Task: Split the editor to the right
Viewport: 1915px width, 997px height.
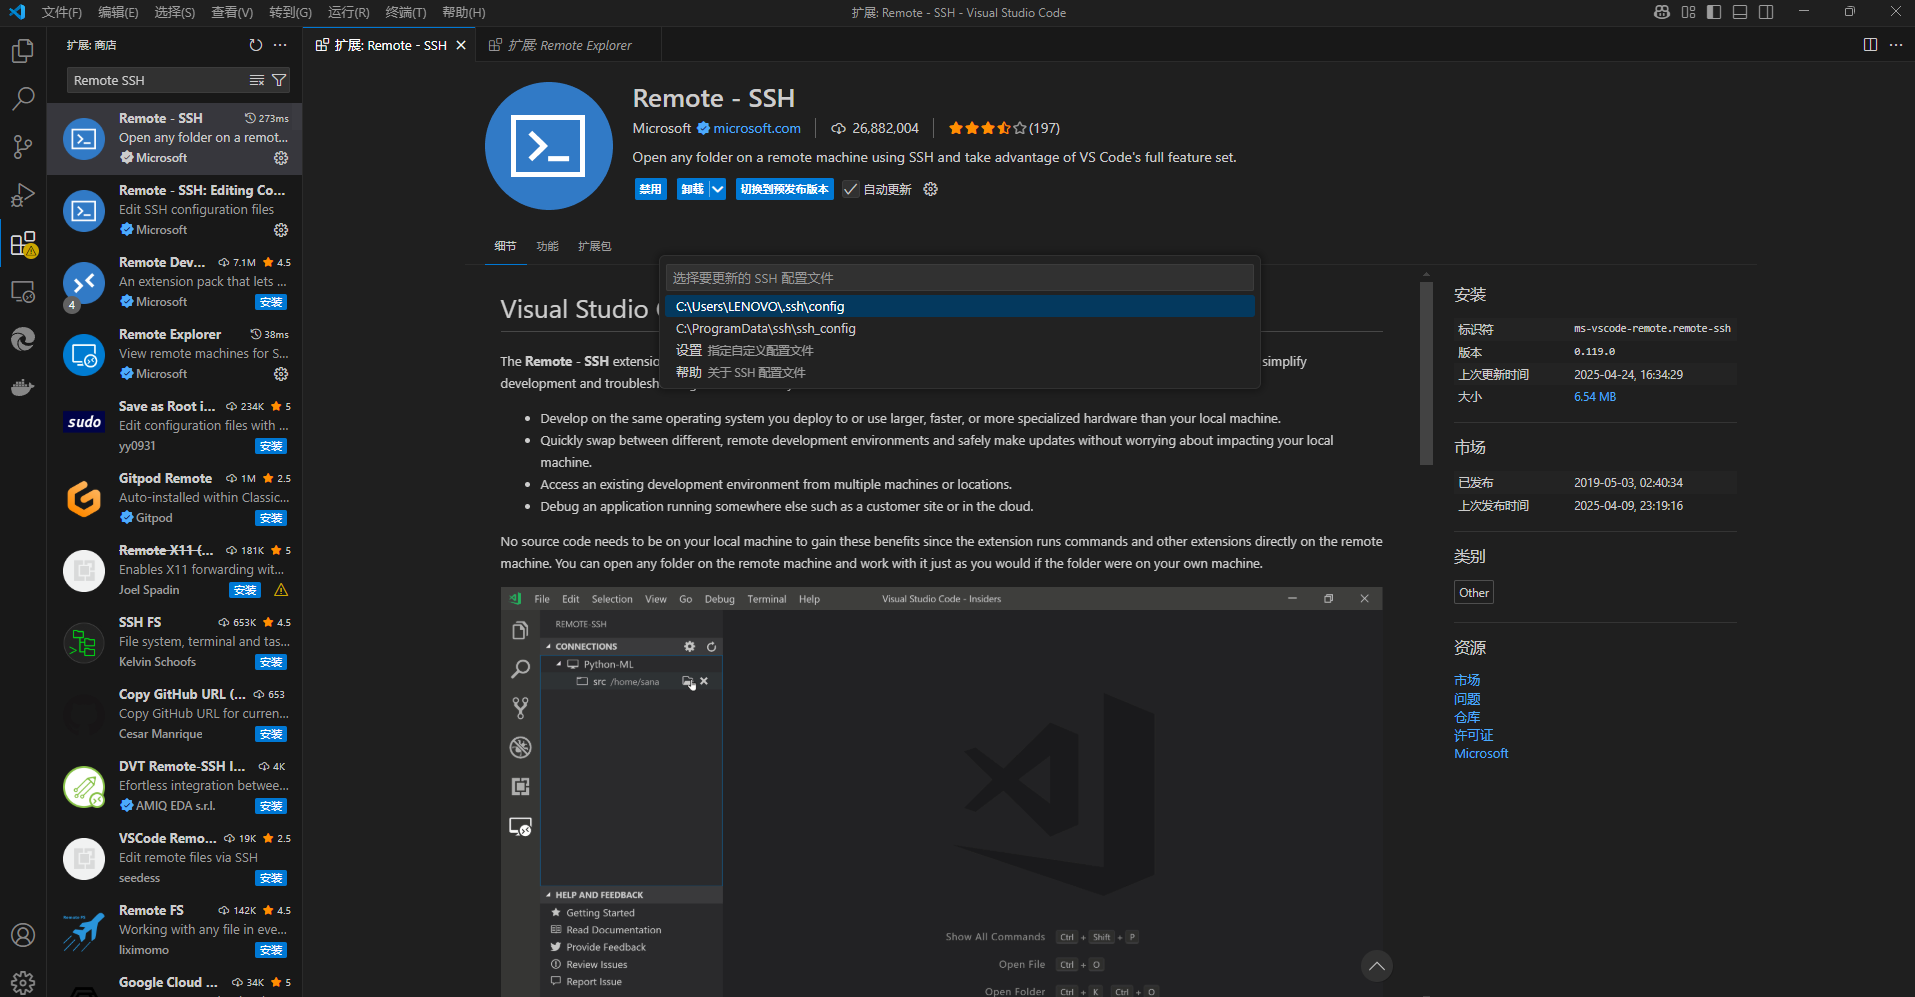Action: (x=1870, y=45)
